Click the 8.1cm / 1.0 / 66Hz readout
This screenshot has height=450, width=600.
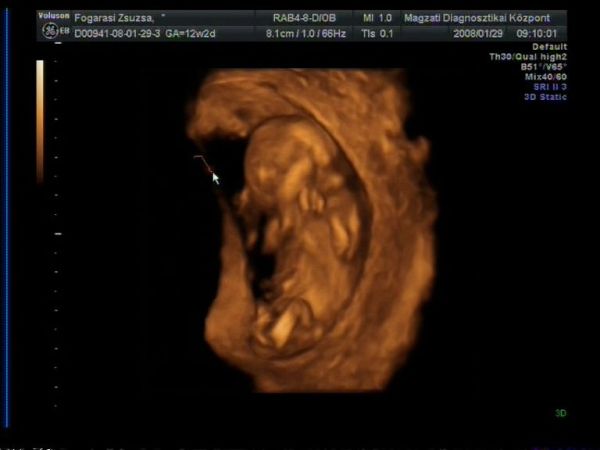click(x=305, y=33)
